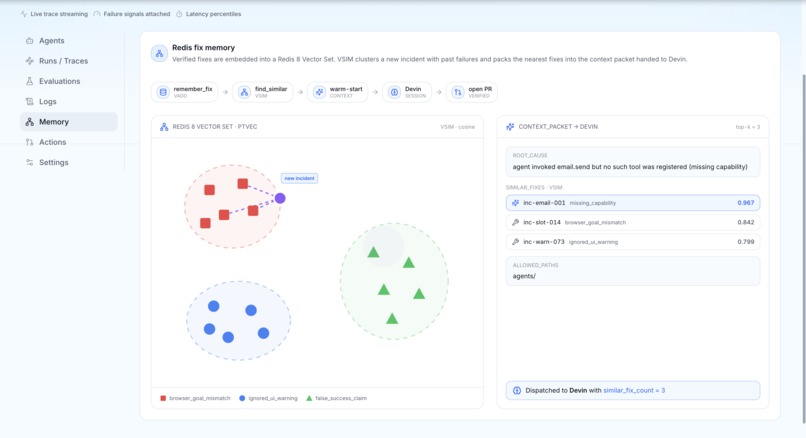Select the remember_fix pipeline step
The height and width of the screenshot is (438, 806).
point(185,92)
